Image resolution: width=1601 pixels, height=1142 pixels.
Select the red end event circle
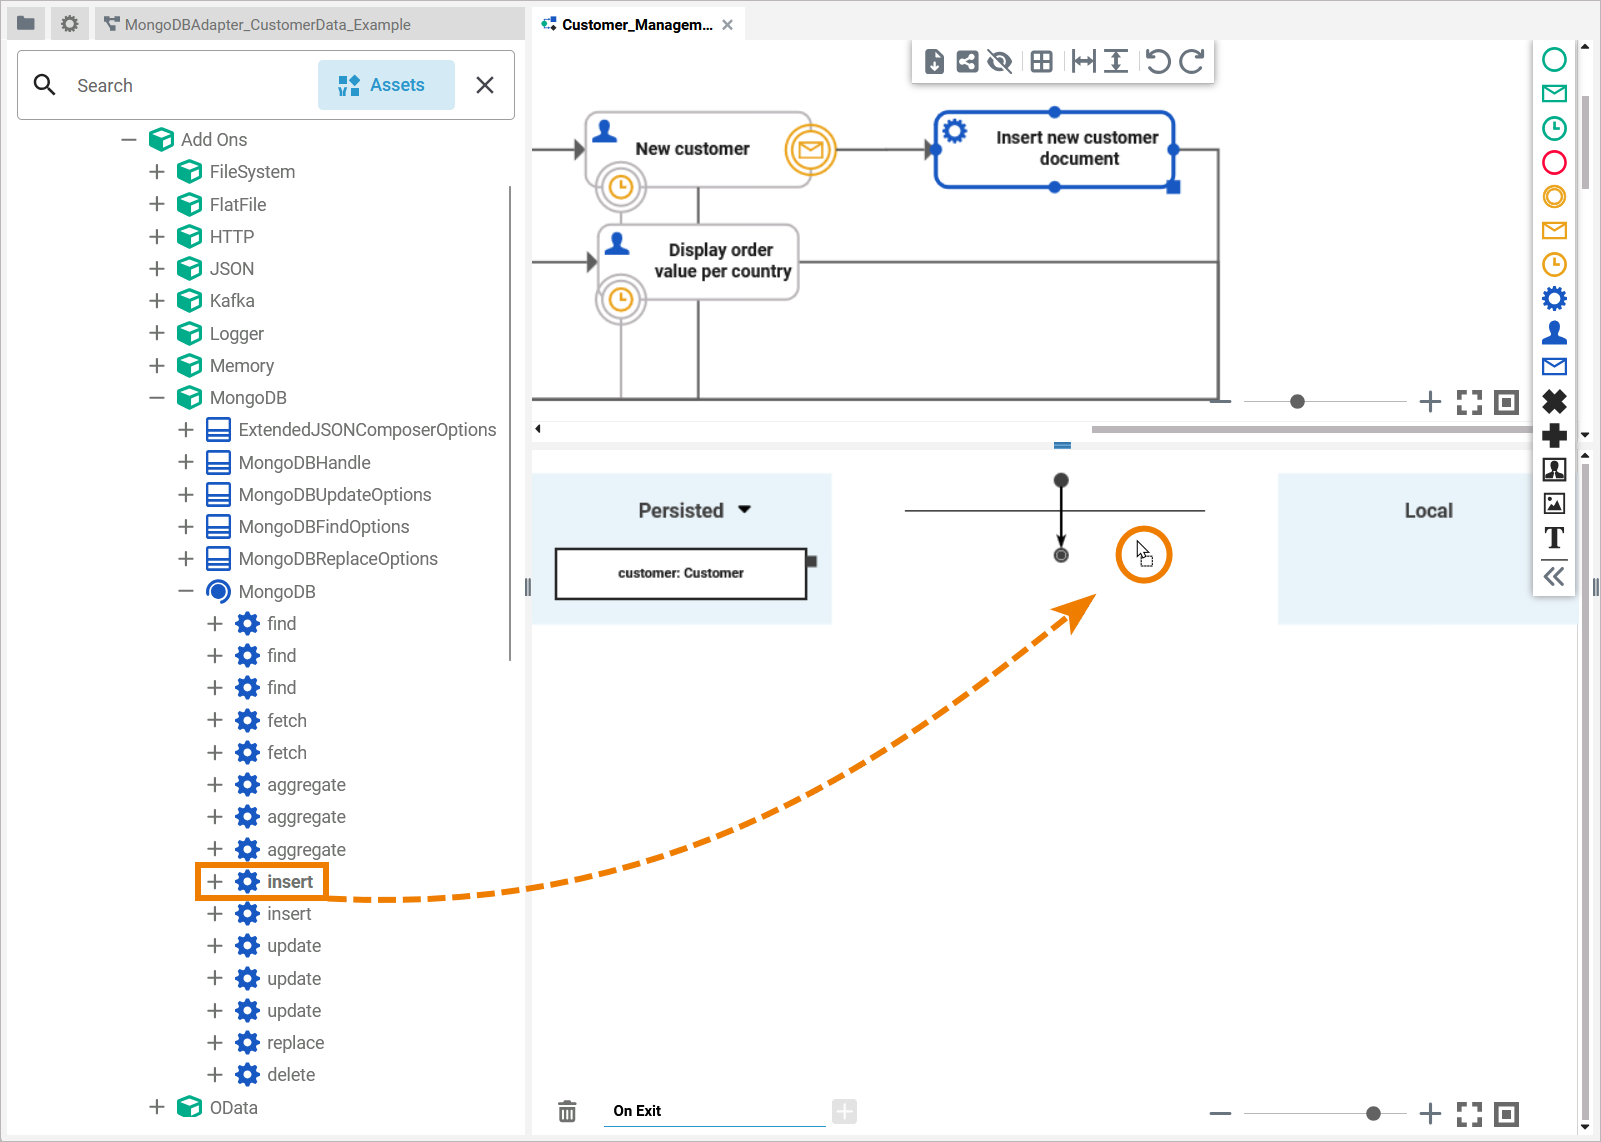(x=1554, y=162)
